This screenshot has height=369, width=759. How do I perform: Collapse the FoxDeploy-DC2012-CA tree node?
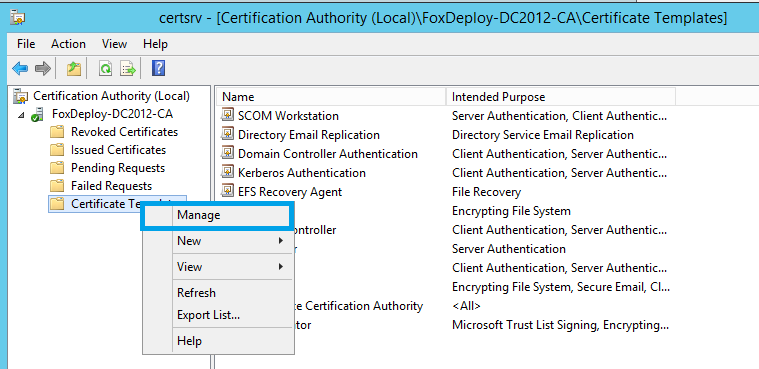pyautogui.click(x=21, y=116)
